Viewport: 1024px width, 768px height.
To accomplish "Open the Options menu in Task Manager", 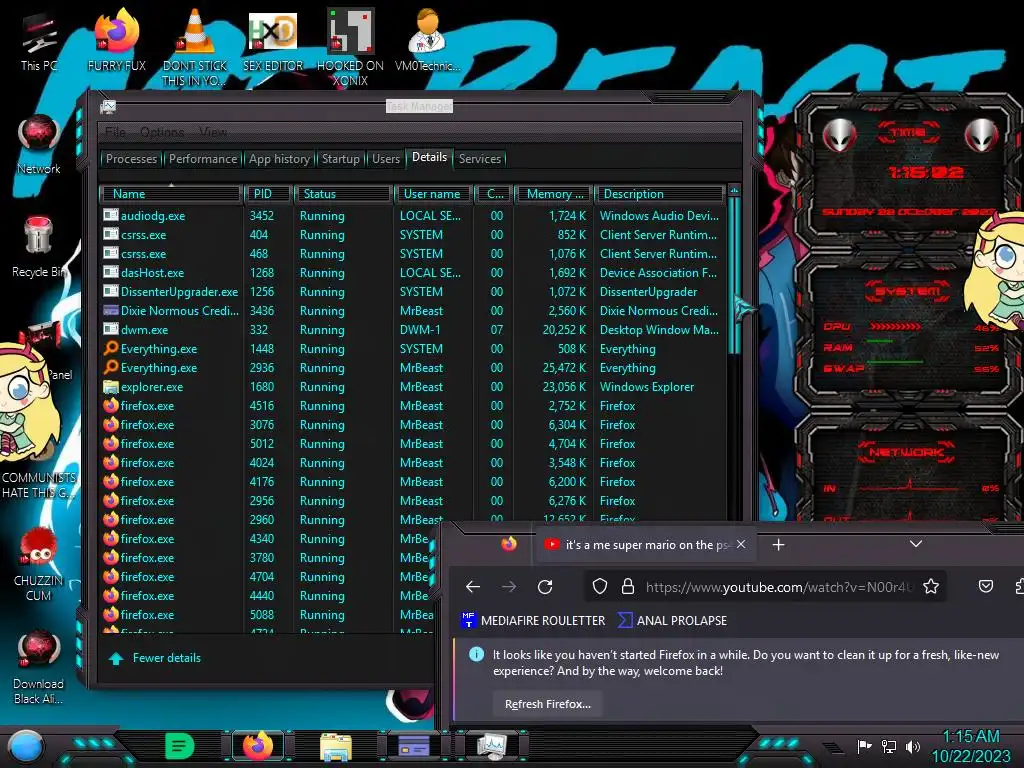I will 161,133.
